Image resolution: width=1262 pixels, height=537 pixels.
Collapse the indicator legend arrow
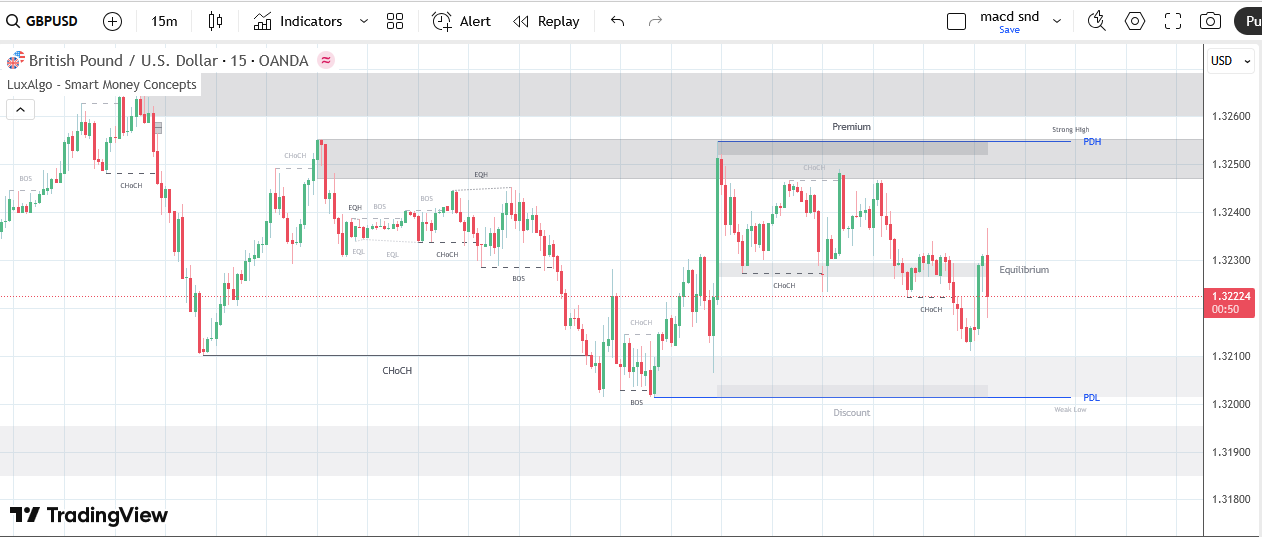click(21, 110)
